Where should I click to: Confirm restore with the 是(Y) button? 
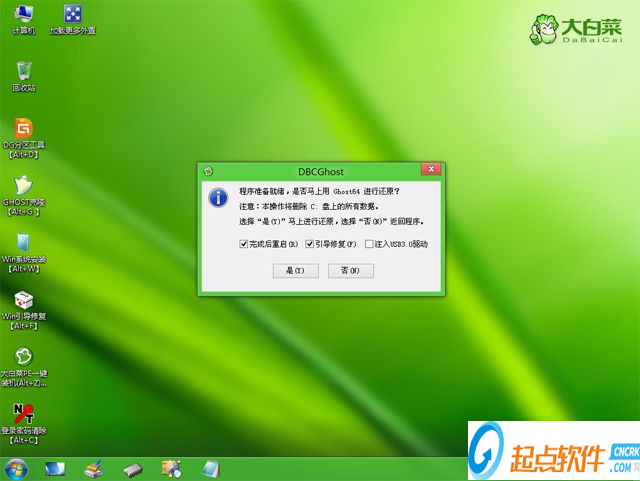coord(296,271)
